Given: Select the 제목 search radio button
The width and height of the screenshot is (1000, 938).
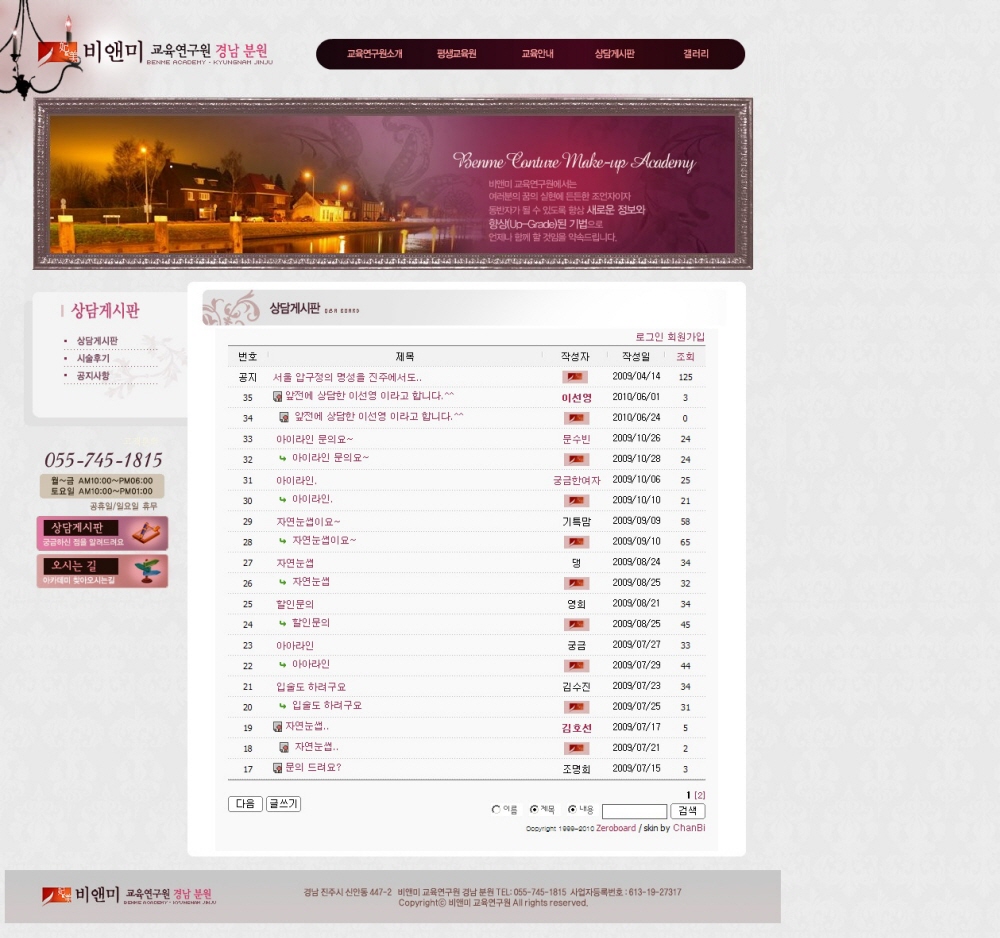Looking at the screenshot, I should (534, 810).
